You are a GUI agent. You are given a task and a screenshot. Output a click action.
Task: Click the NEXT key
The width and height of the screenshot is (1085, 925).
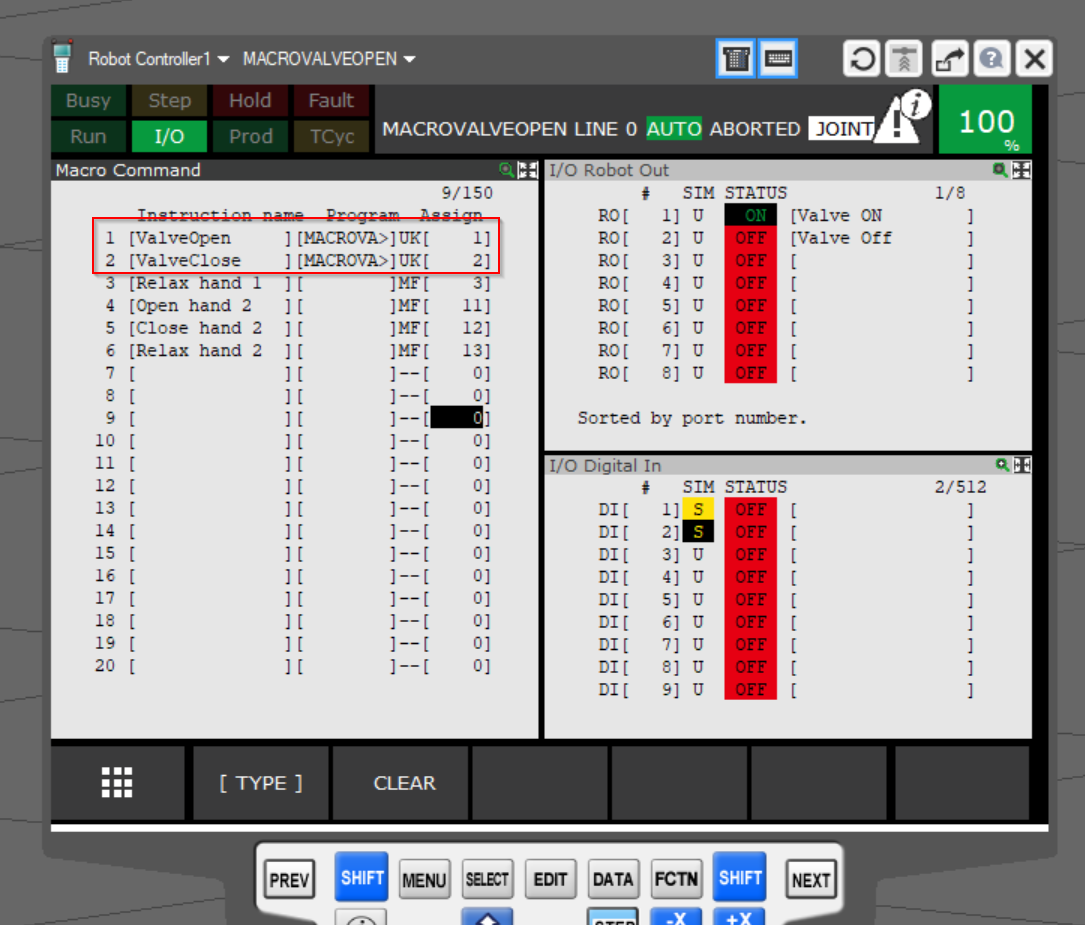point(811,879)
